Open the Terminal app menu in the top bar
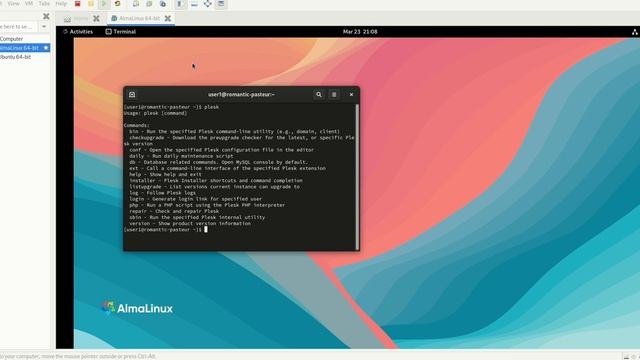This screenshot has height=360, width=640. (121, 31)
